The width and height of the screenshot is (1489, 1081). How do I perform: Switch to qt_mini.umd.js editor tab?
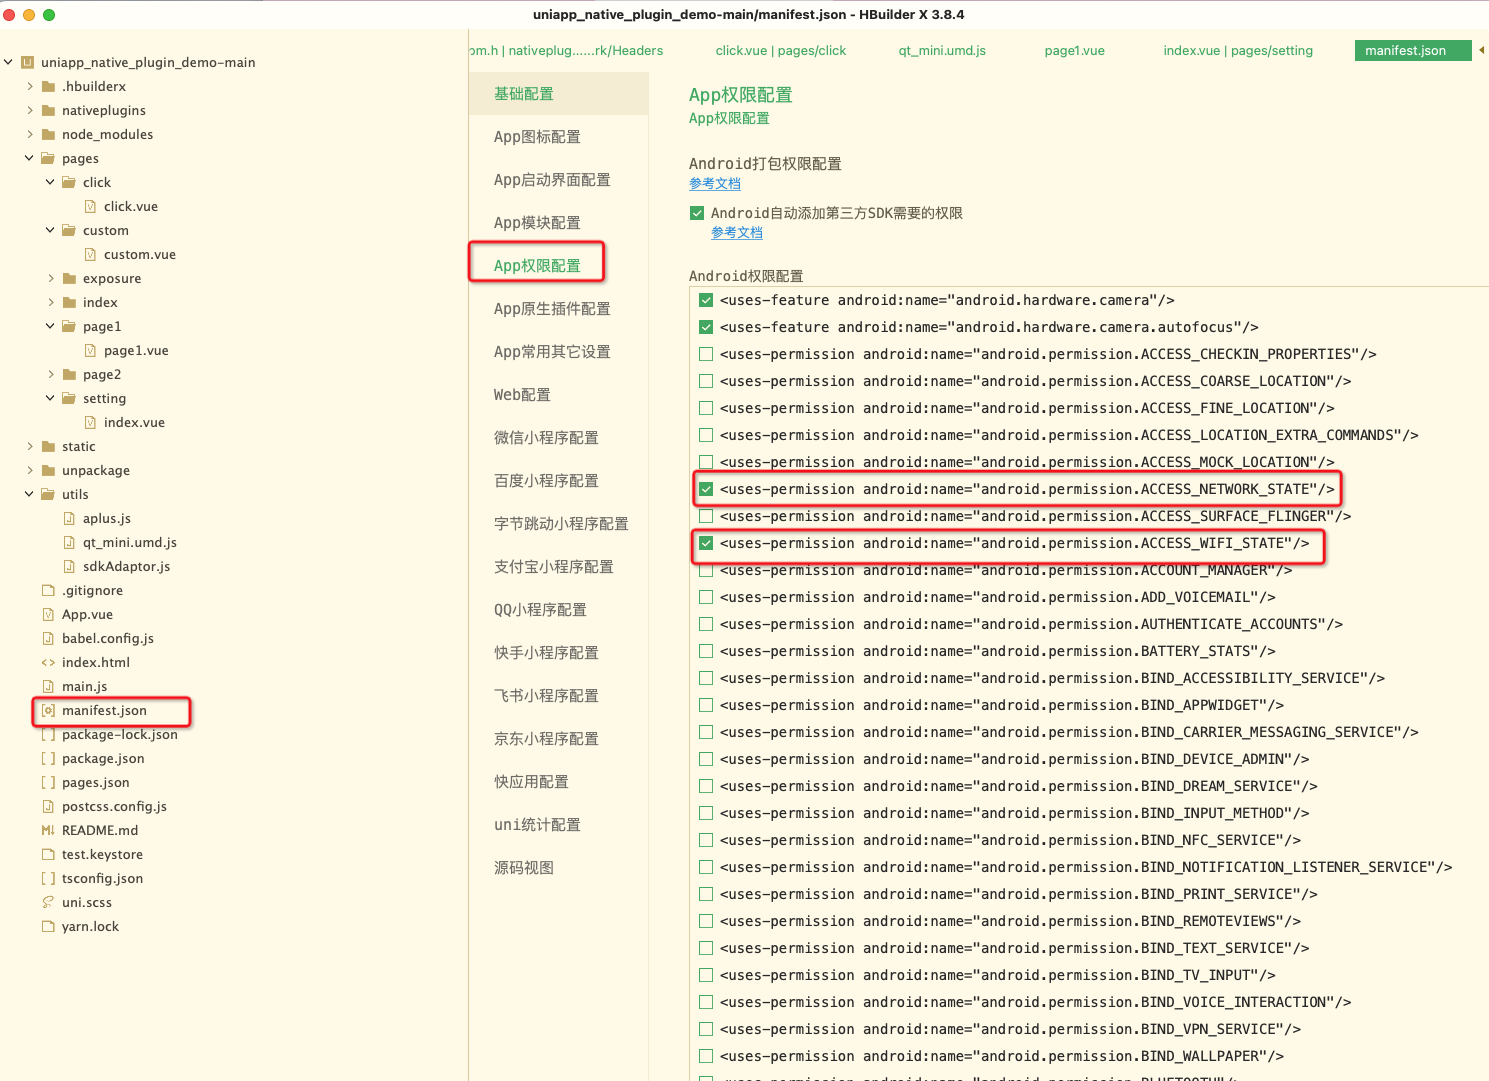tap(942, 51)
